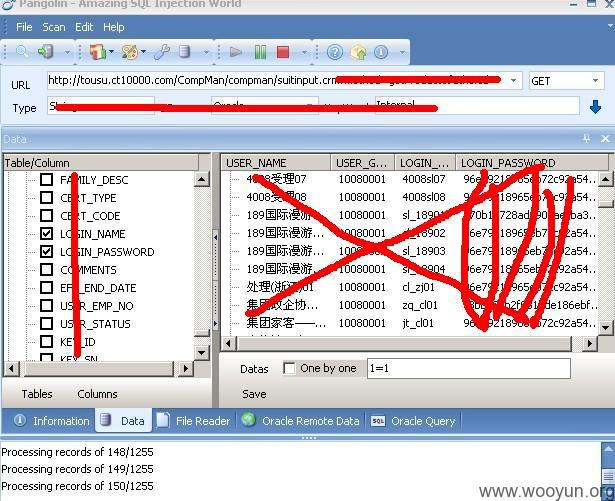Open the GET method dropdown
615x501 pixels.
[x=595, y=80]
